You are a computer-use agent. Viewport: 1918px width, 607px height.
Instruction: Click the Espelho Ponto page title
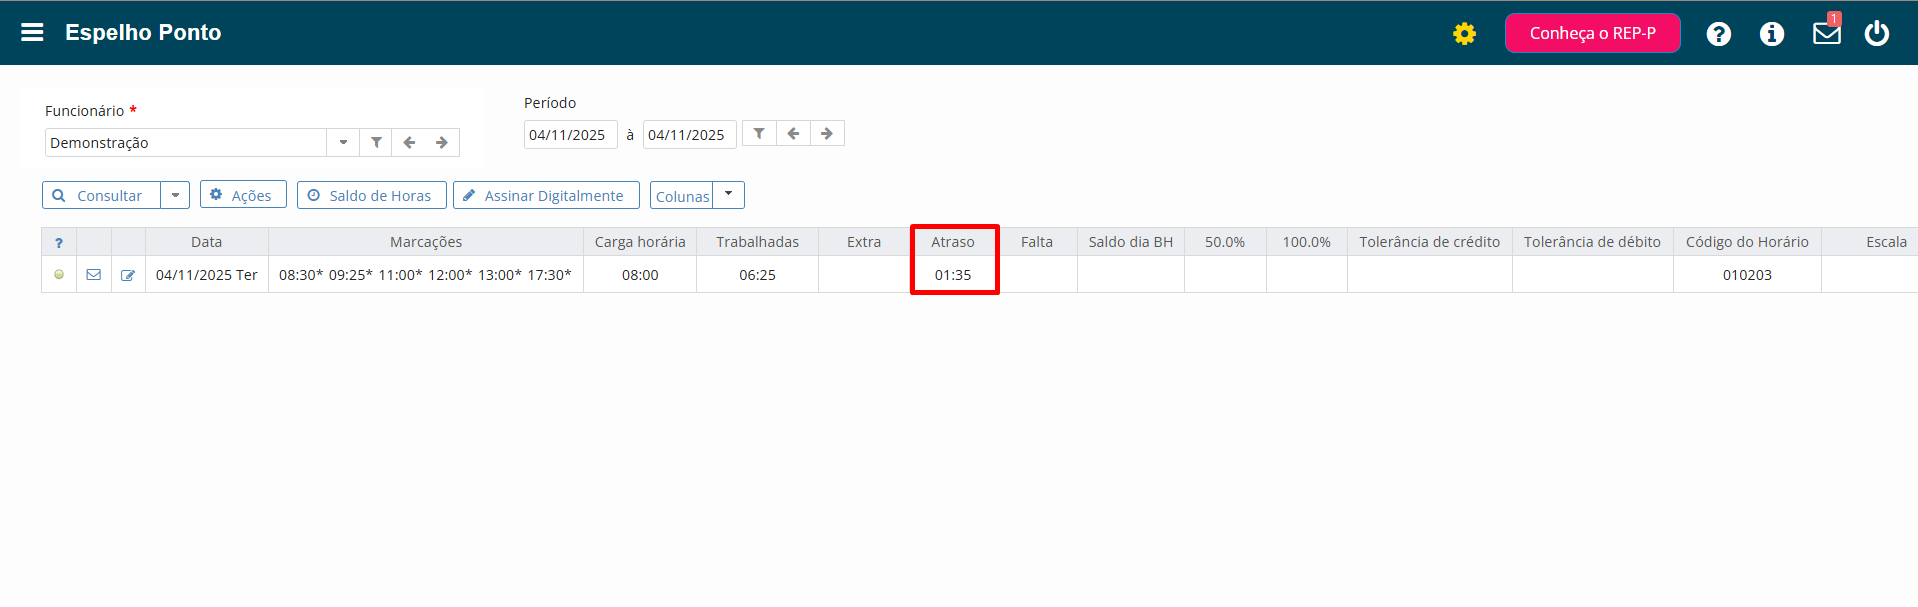[x=143, y=32]
